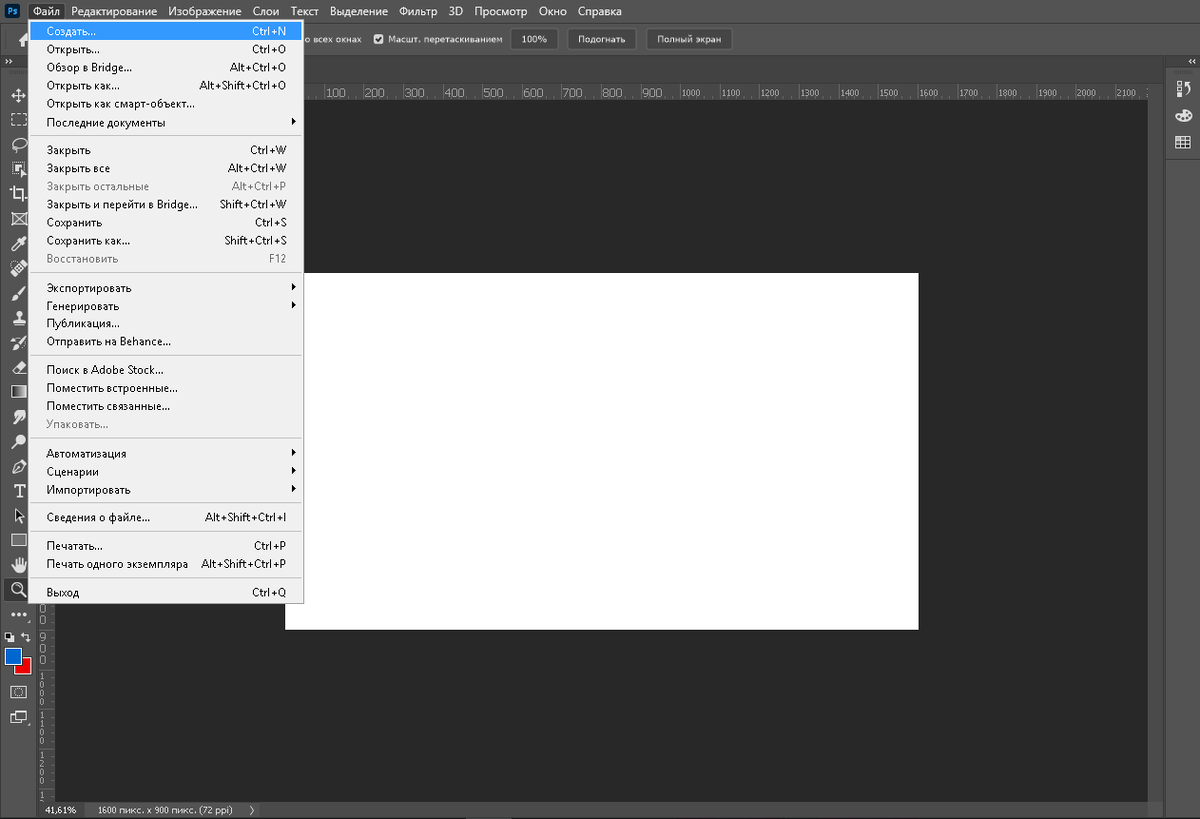Toggle the scrubby zoom drag checkbox
This screenshot has width=1200, height=819.
[x=379, y=39]
